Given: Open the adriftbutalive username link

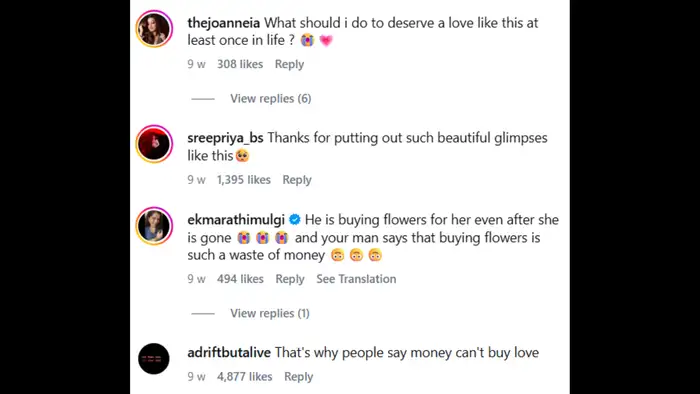Looking at the screenshot, I should click(x=229, y=353).
